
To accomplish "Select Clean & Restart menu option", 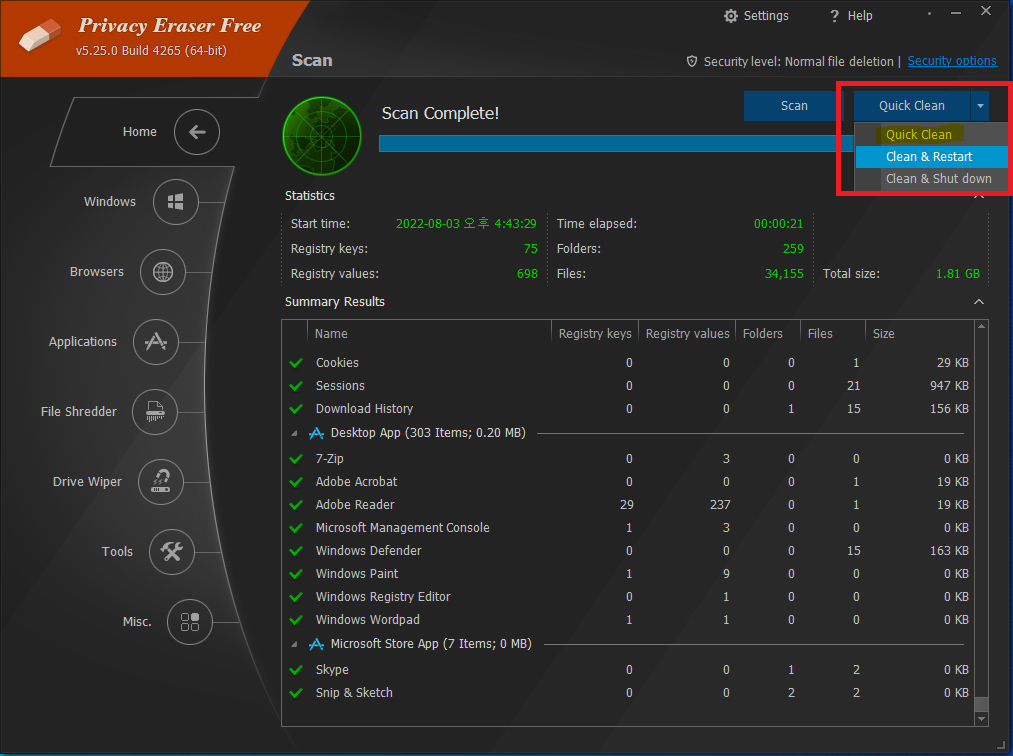I will point(931,157).
